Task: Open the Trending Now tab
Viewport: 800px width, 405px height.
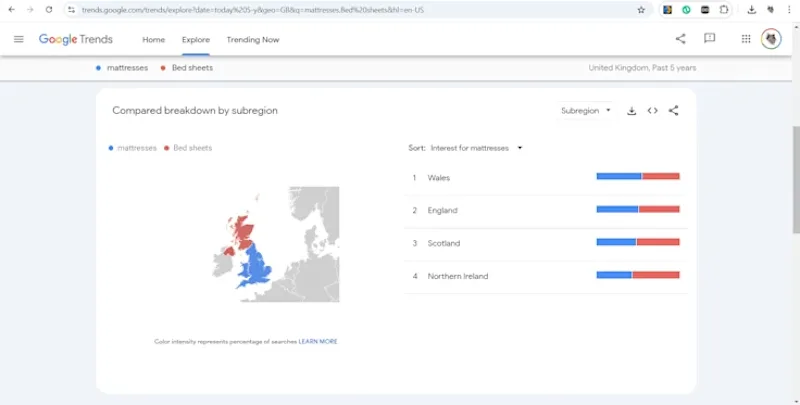Action: pos(253,39)
